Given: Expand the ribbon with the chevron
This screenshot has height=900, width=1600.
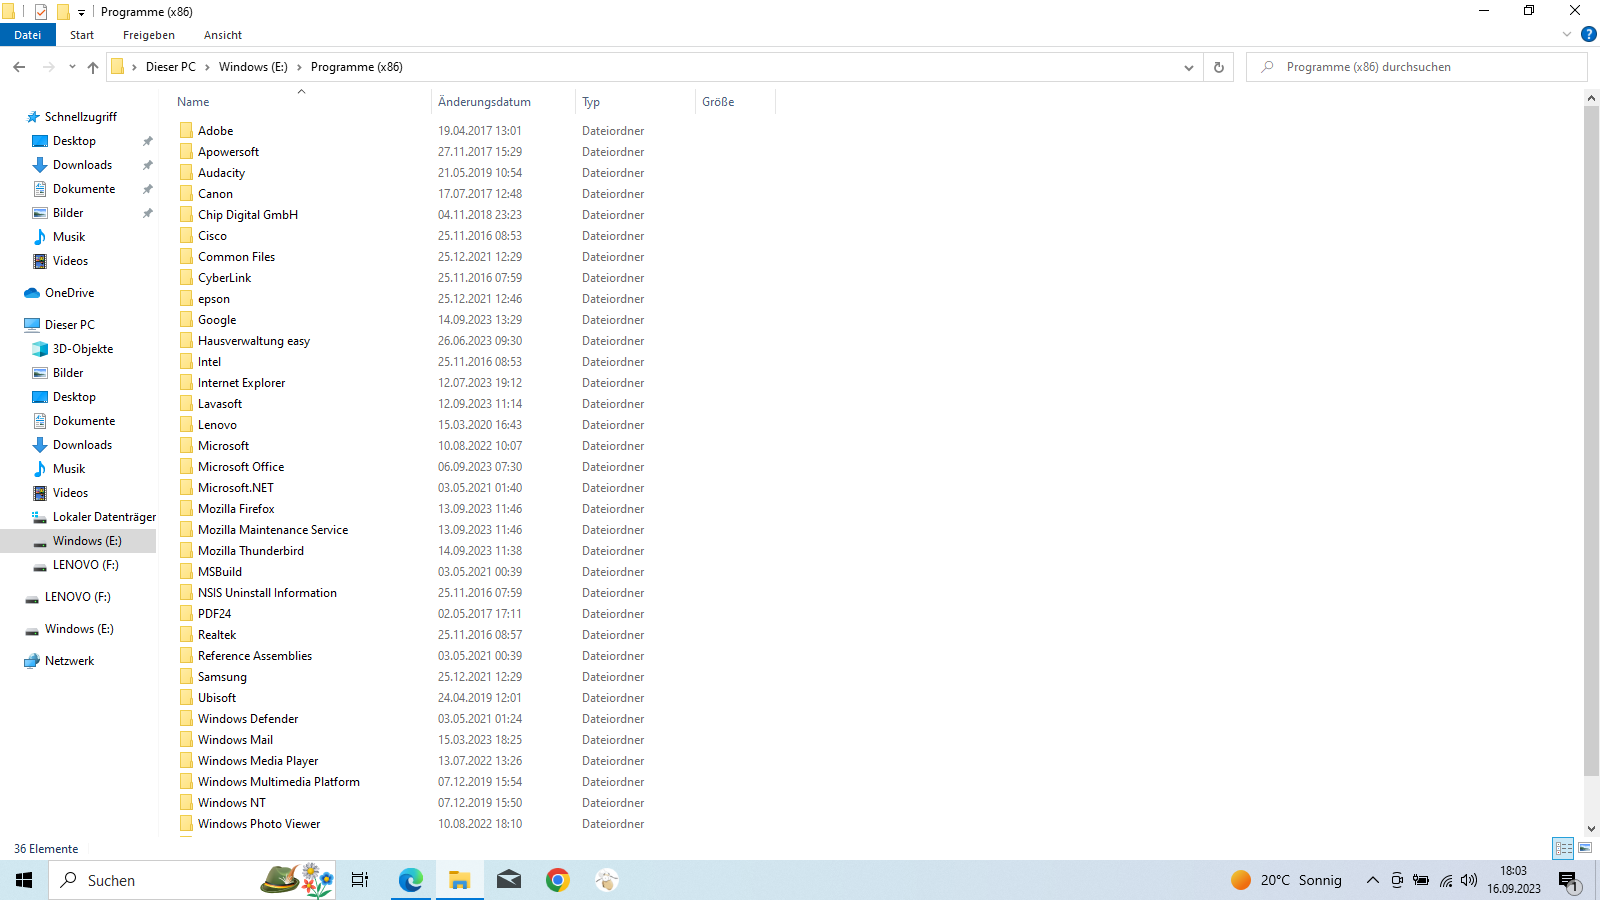Looking at the screenshot, I should pyautogui.click(x=1566, y=34).
